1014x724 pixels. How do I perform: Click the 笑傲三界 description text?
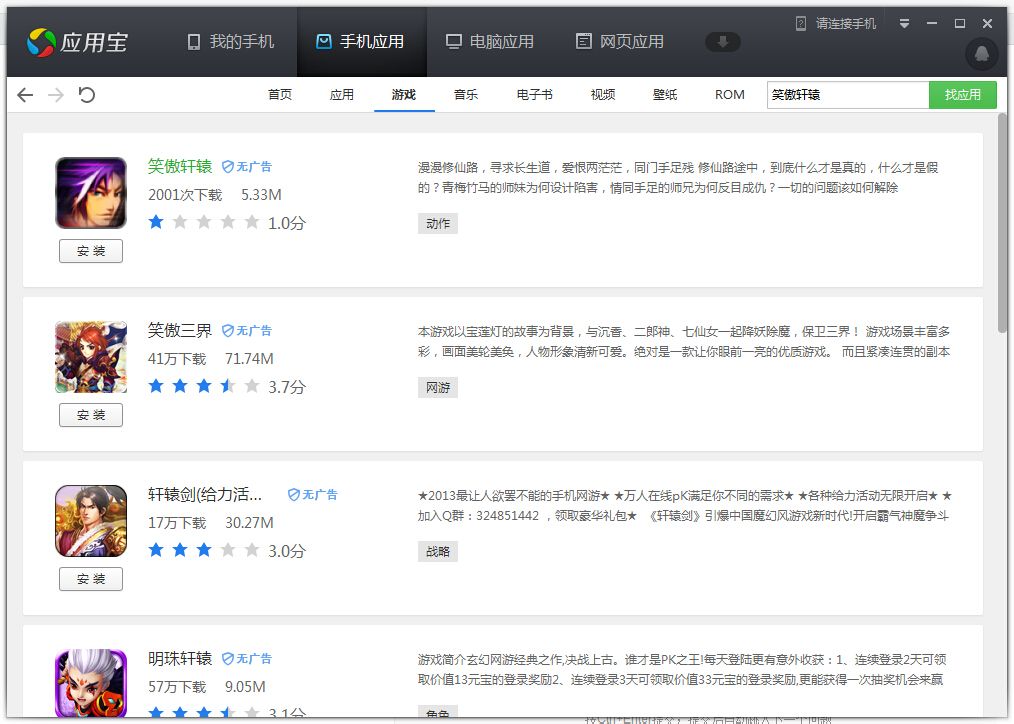[x=684, y=342]
